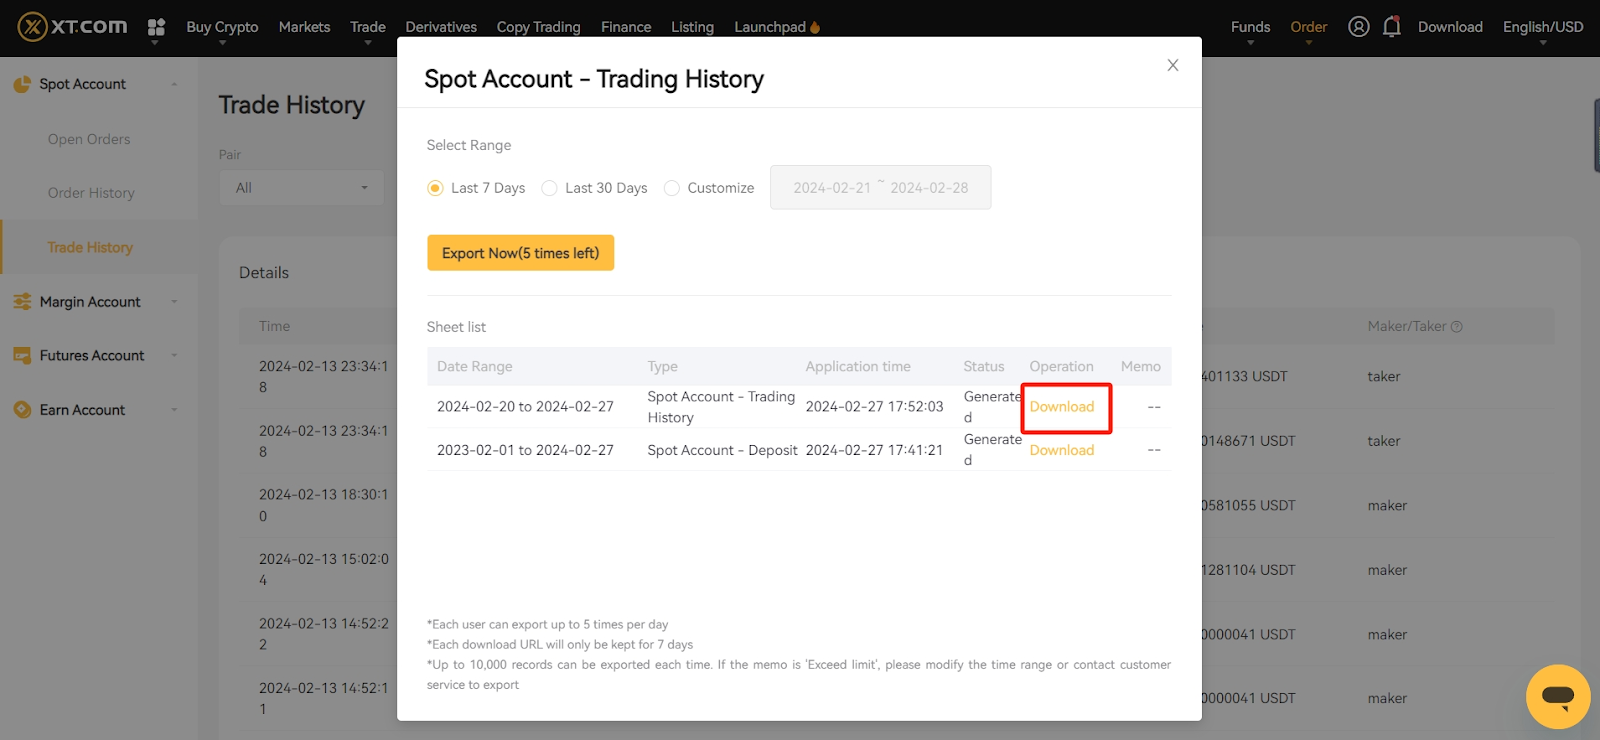Open the user profile icon
The height and width of the screenshot is (740, 1600).
[1358, 27]
